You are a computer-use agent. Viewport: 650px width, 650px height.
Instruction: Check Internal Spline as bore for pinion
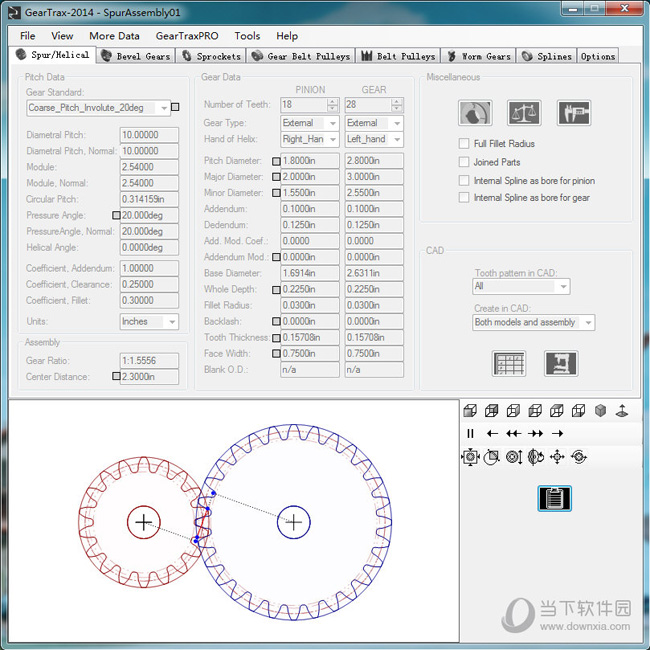pyautogui.click(x=464, y=180)
